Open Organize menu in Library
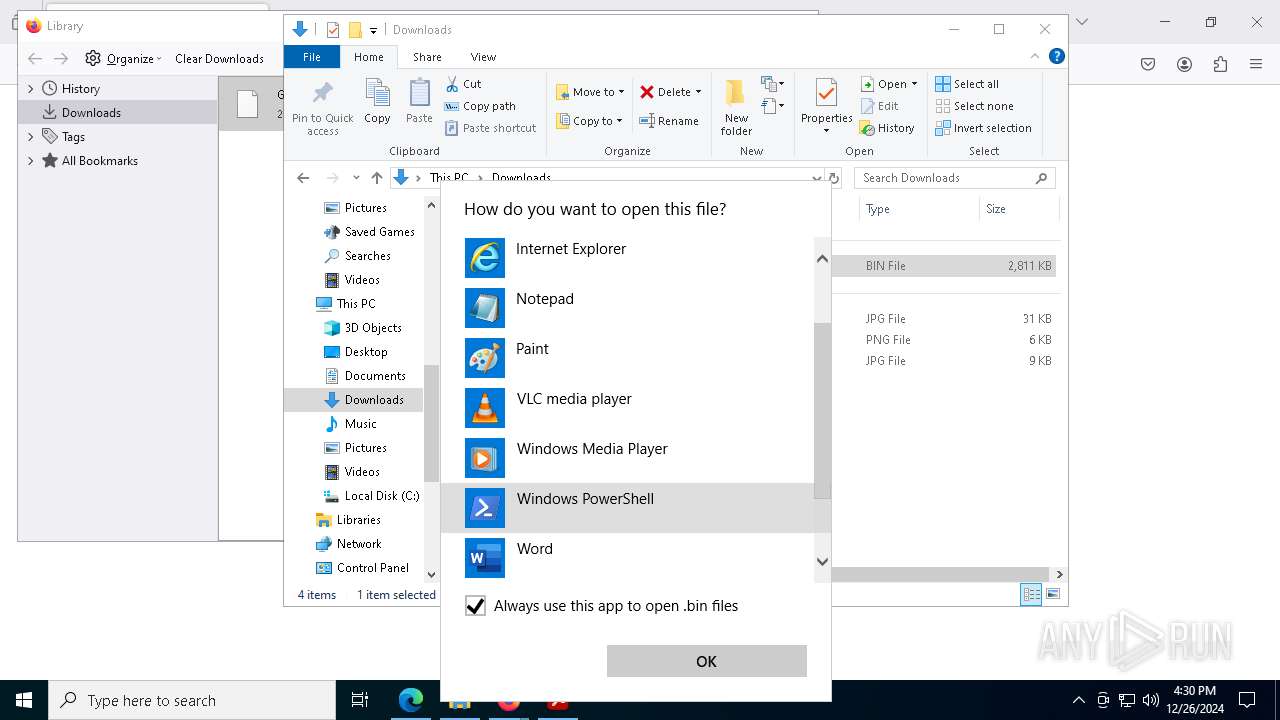This screenshot has height=720, width=1280. pyautogui.click(x=123, y=58)
